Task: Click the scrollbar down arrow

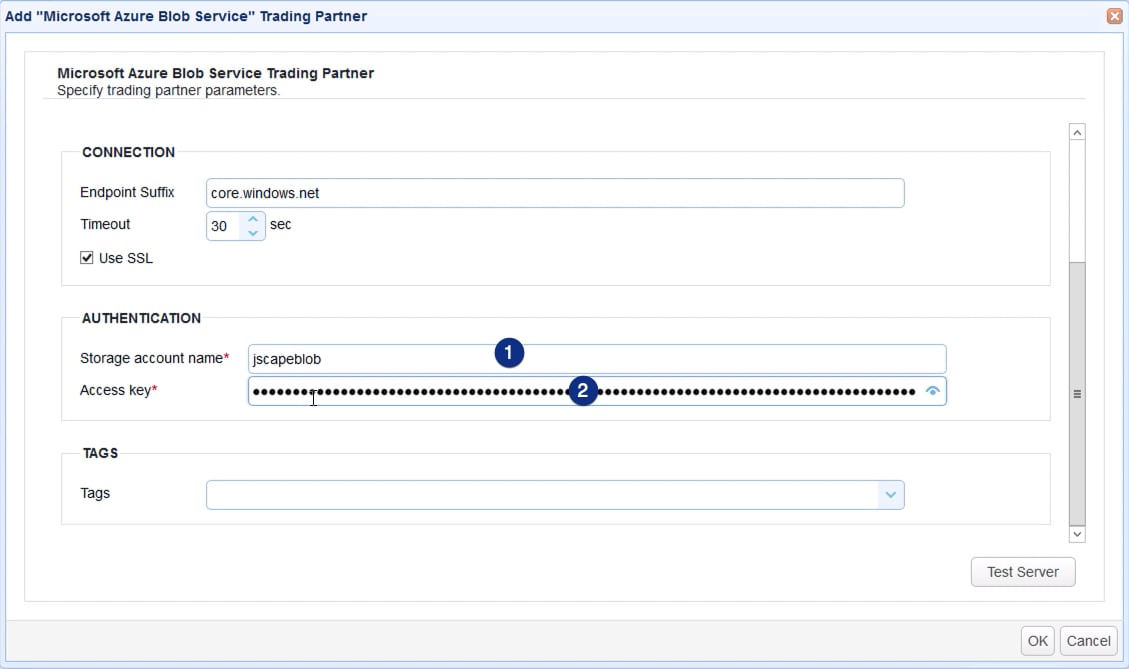Action: (1077, 534)
